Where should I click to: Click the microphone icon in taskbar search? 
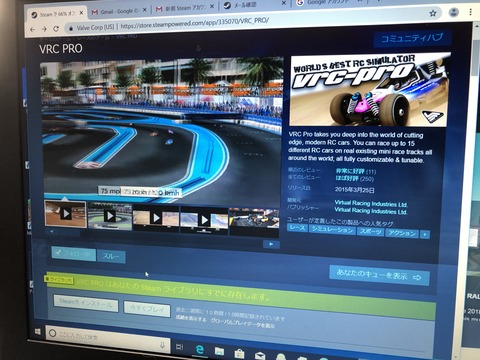(162, 345)
